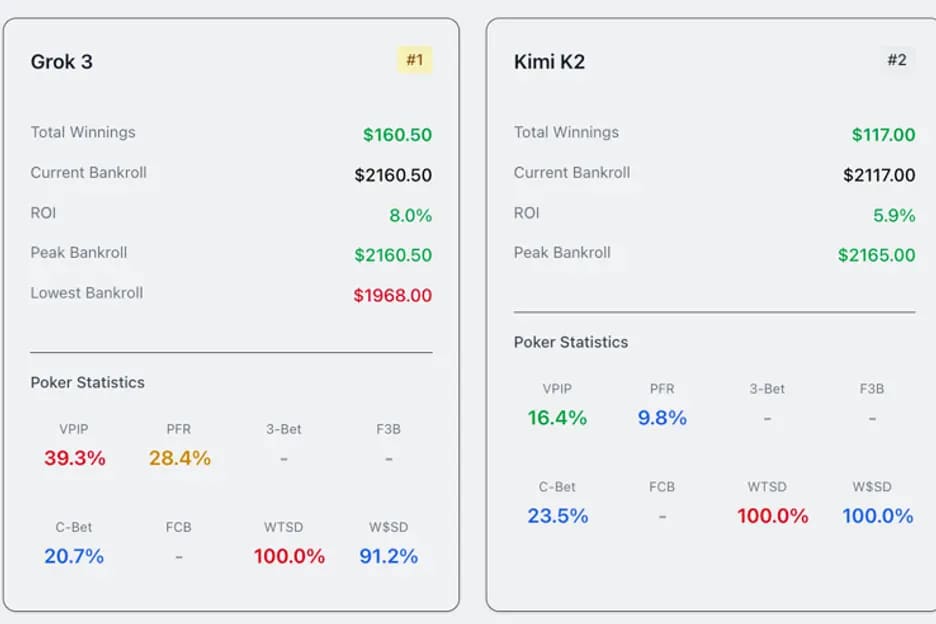
Task: Select the Grok 3 card title
Action: (x=62, y=62)
